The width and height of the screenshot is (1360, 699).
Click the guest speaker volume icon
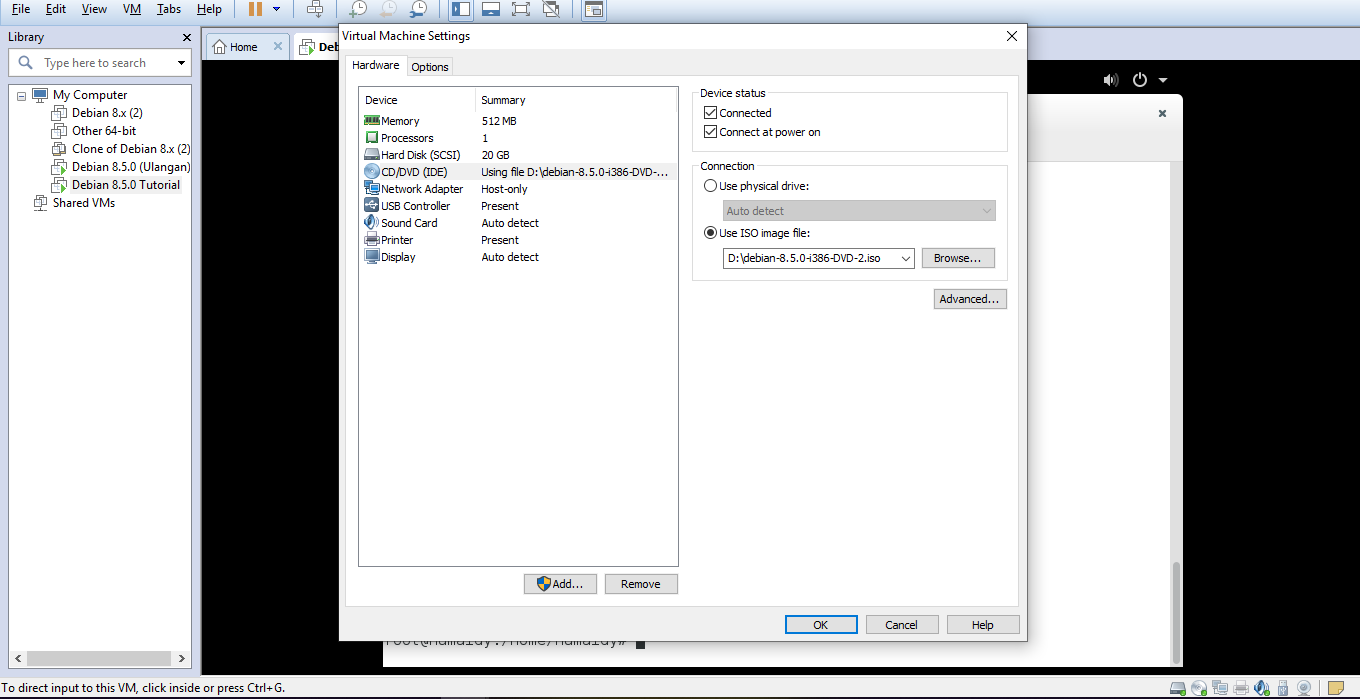1111,80
